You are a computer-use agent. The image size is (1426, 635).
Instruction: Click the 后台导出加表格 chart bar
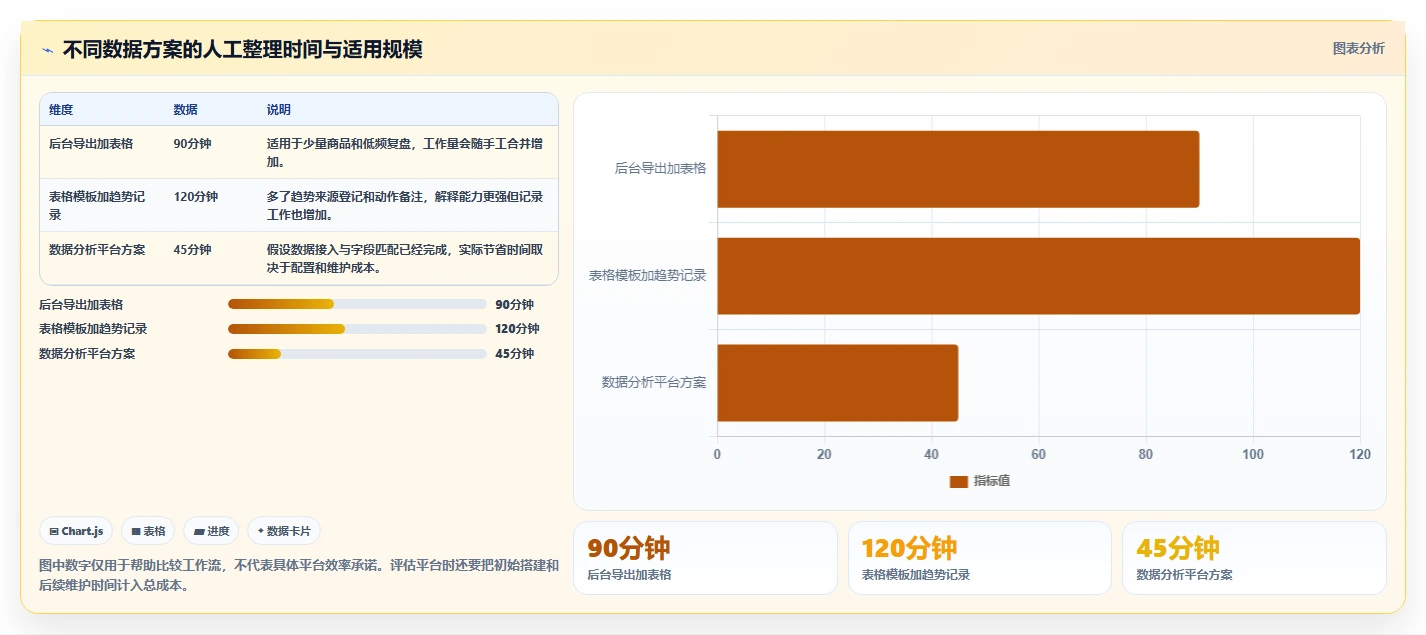[x=958, y=169]
